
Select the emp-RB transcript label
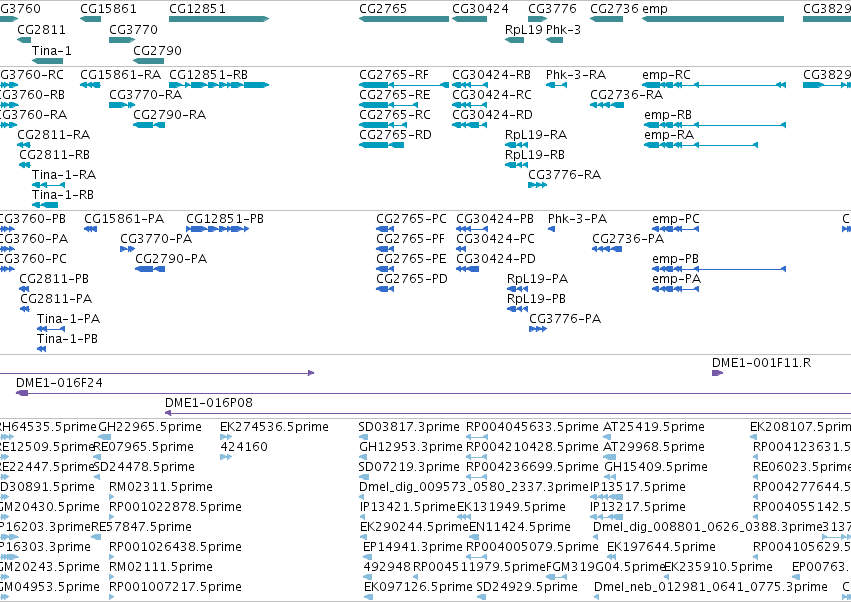coord(668,115)
